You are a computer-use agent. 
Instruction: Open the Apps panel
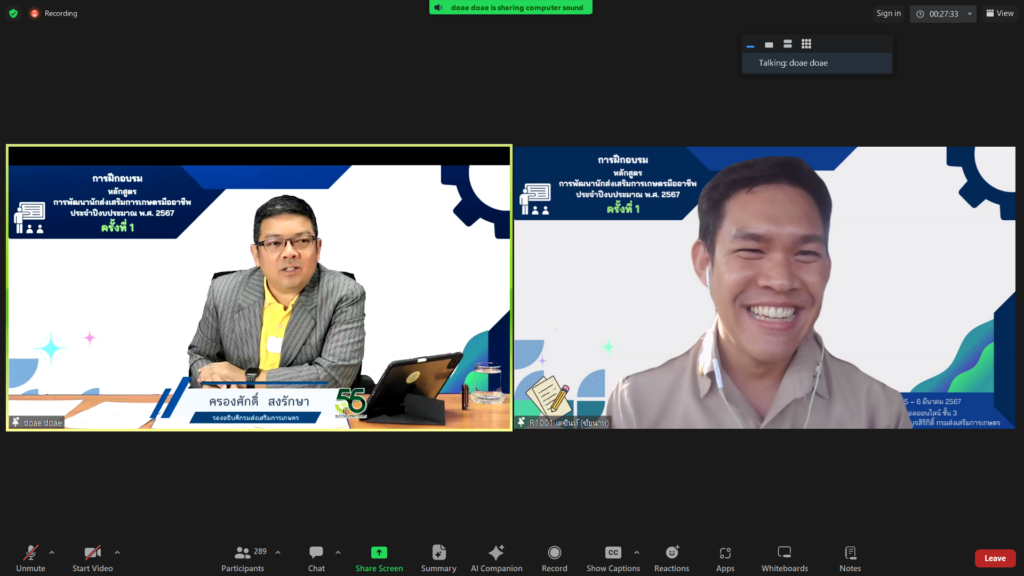725,558
